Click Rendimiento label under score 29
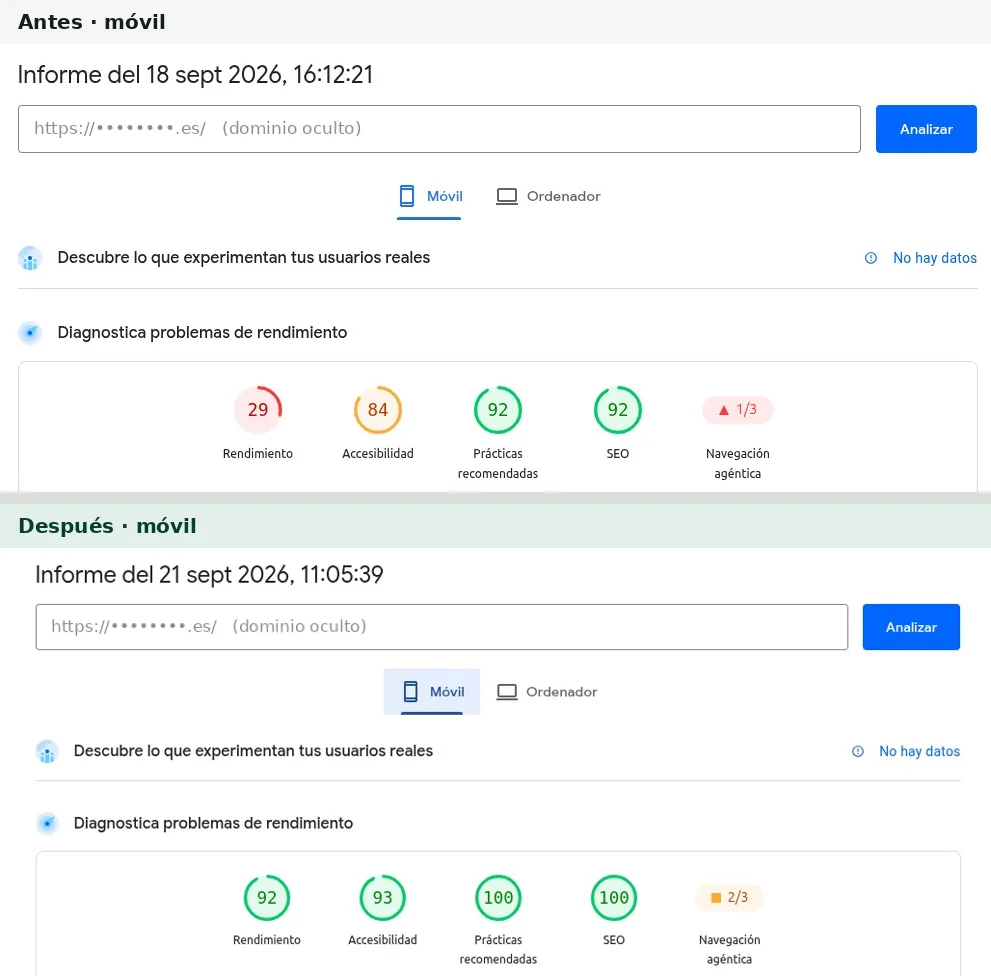Screen dimensions: 991x976 pos(257,454)
